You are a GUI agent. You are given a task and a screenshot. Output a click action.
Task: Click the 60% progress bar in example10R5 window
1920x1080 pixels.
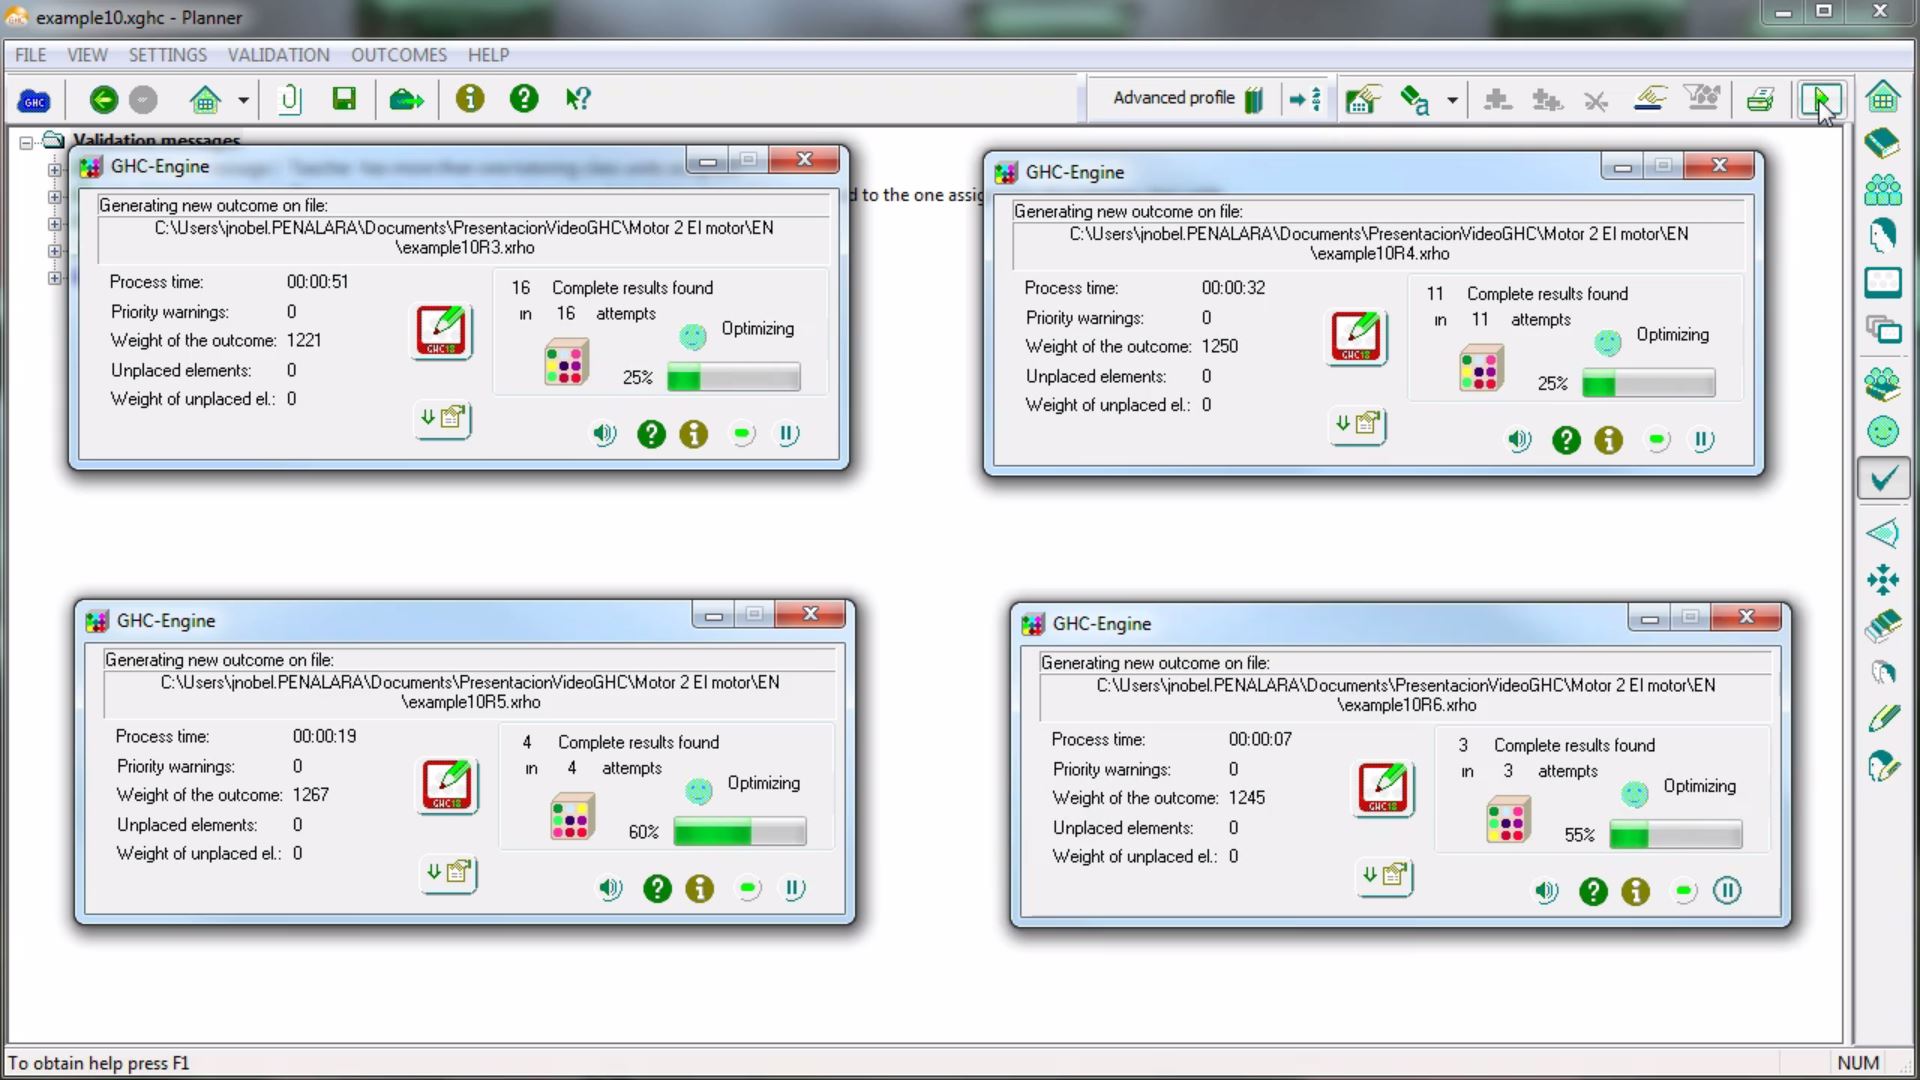tap(739, 832)
